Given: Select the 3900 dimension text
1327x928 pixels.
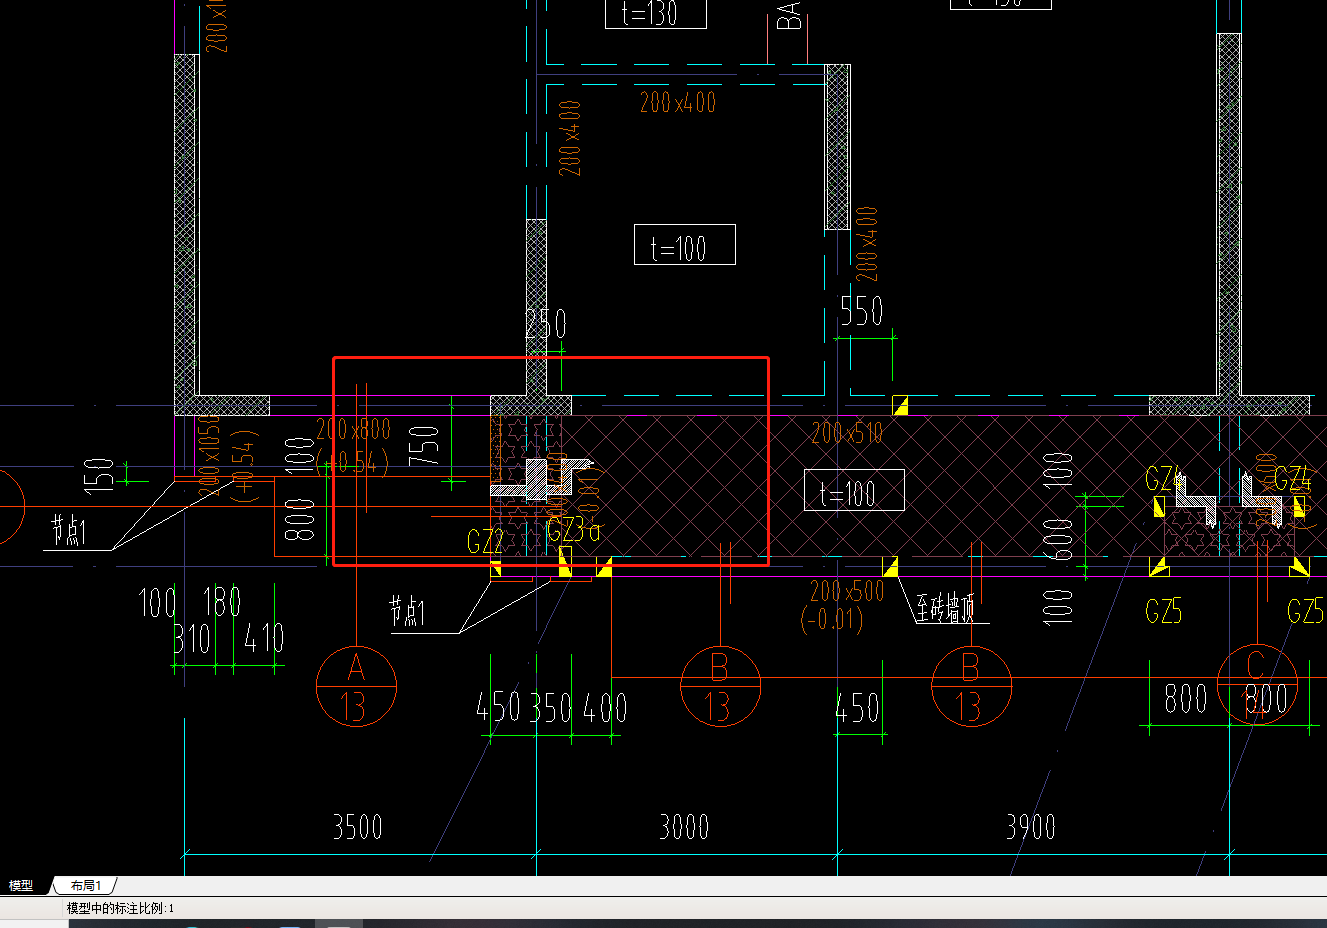Looking at the screenshot, I should click(x=1031, y=827).
